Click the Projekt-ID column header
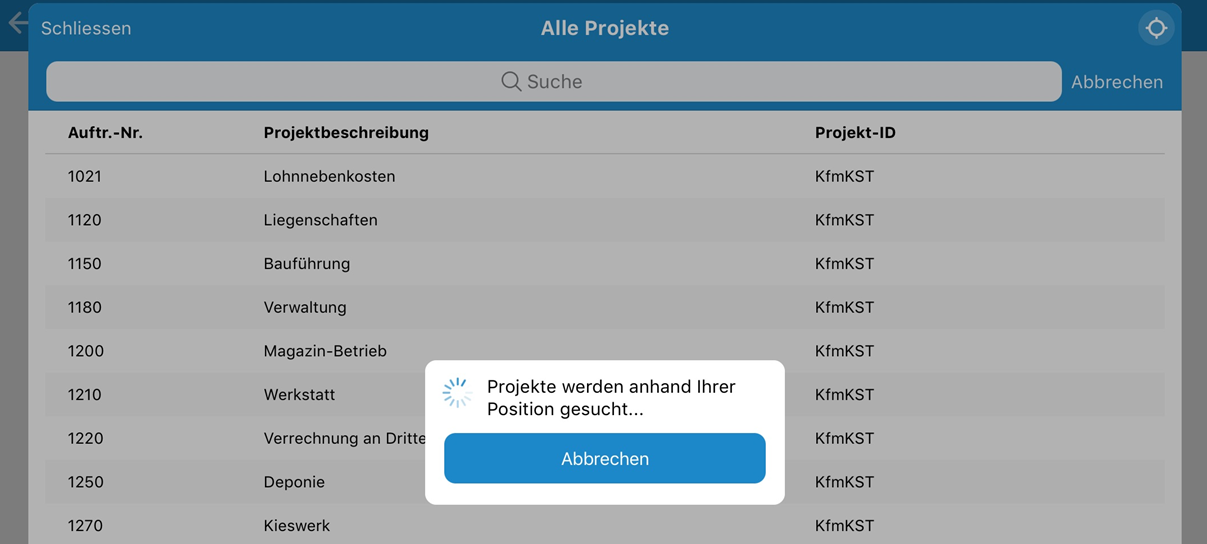Screen dimensions: 1207x544 855,132
